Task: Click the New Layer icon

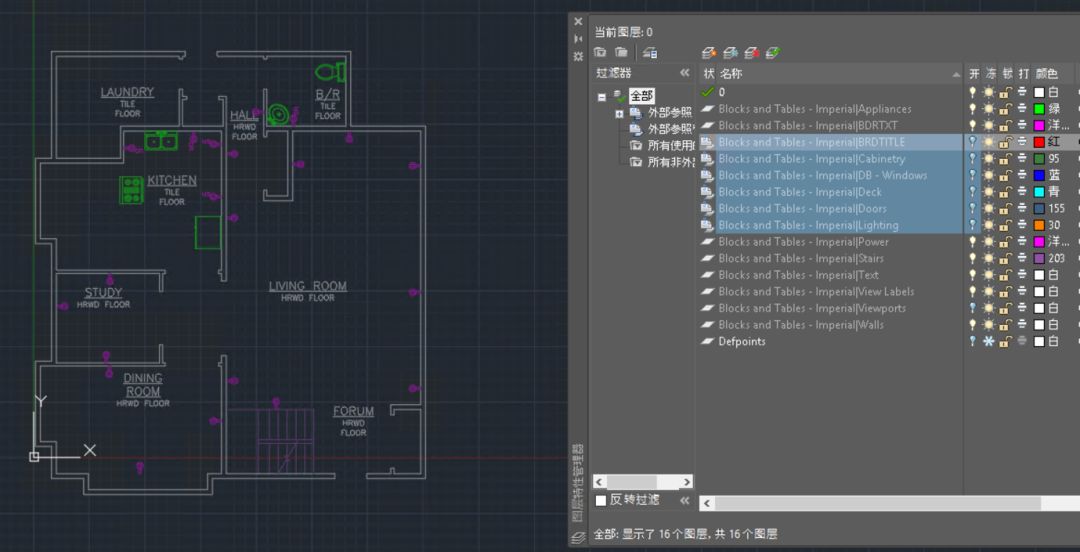Action: [709, 52]
